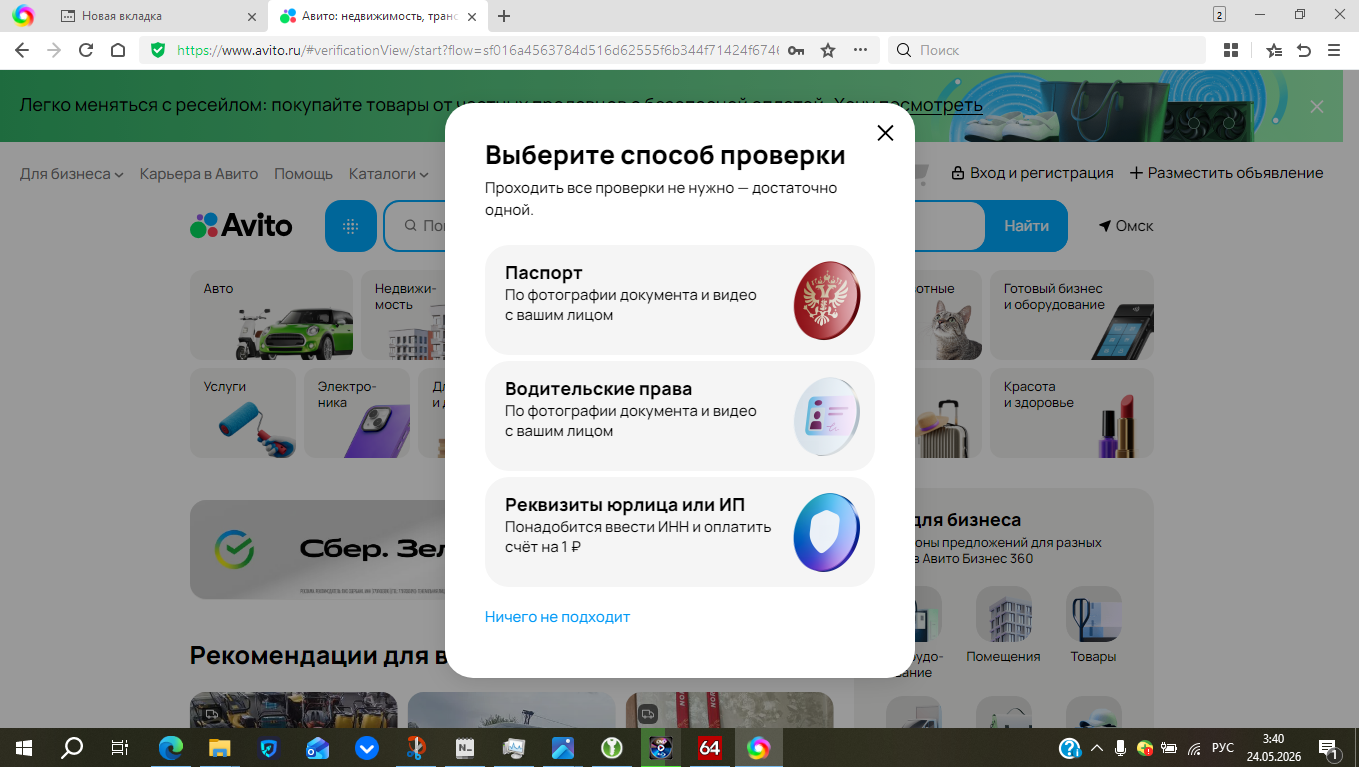Open the Товары business tile
Screen dimensions: 1359x767
tap(1093, 626)
